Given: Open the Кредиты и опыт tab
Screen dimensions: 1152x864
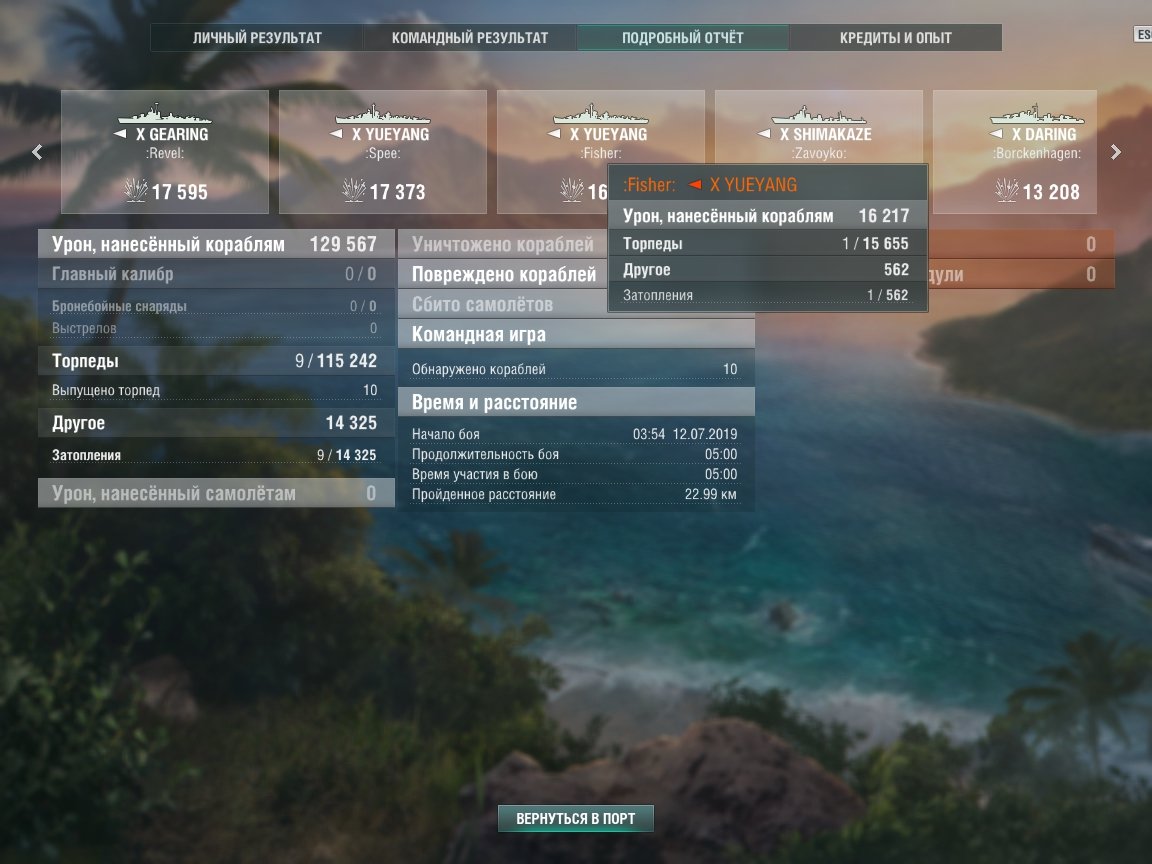Looking at the screenshot, I should 896,37.
